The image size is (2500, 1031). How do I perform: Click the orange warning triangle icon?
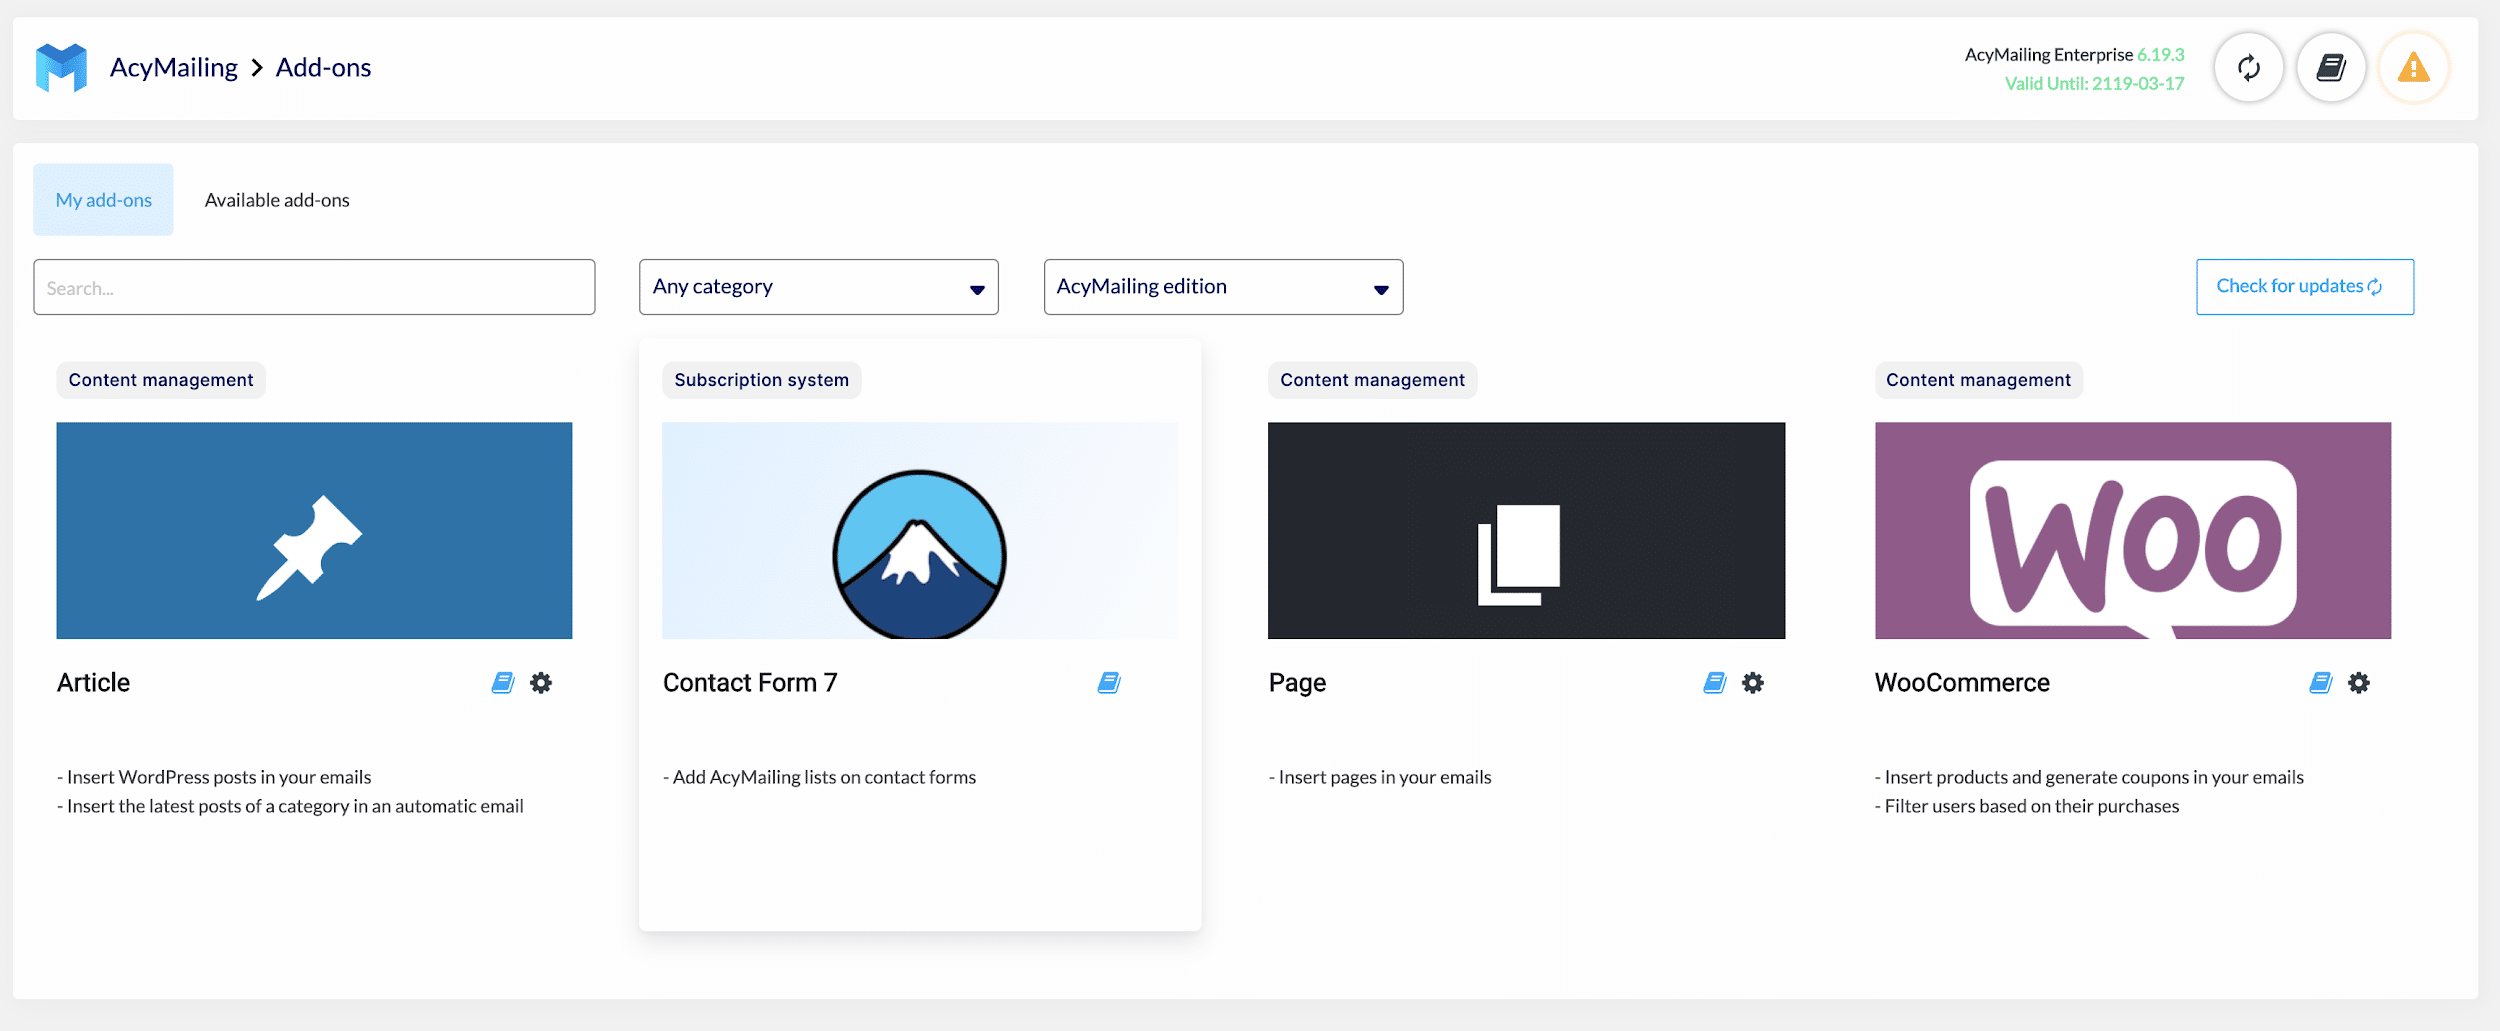[x=2413, y=68]
